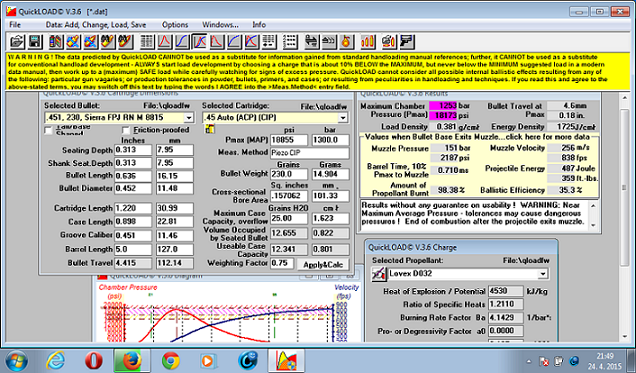Click the Burning Rate Factor Ba field
636x373 pixels.
click(x=506, y=317)
